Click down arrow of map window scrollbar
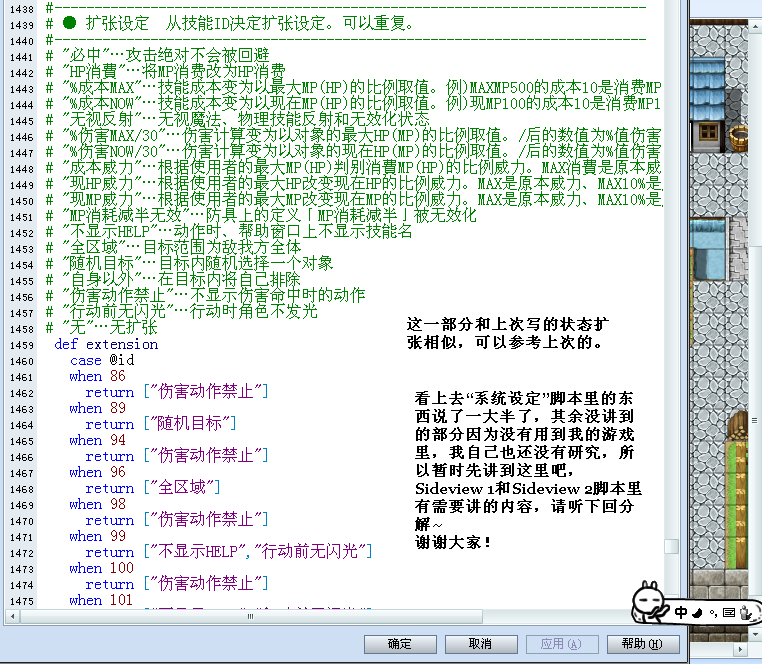Image resolution: width=762 pixels, height=664 pixels. (x=755, y=635)
